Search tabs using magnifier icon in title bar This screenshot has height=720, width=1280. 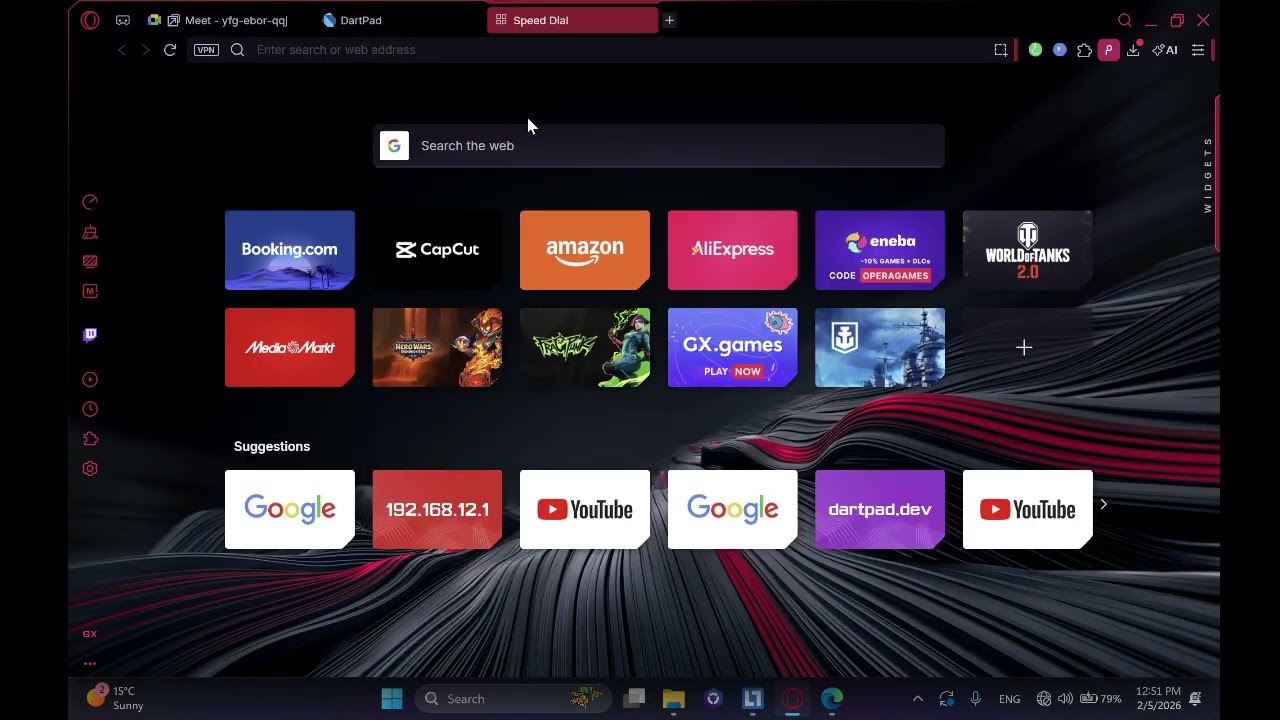click(1125, 20)
